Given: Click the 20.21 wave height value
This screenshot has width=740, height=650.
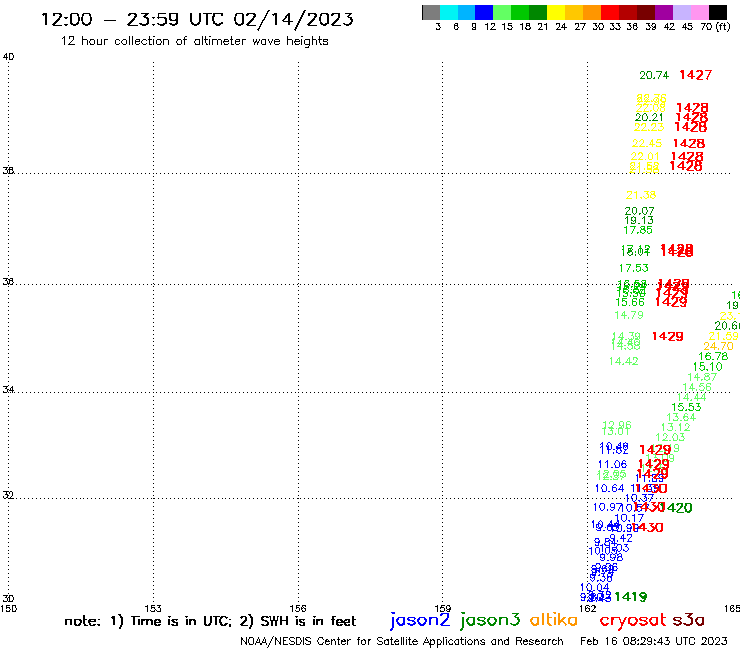Looking at the screenshot, I should tap(649, 117).
